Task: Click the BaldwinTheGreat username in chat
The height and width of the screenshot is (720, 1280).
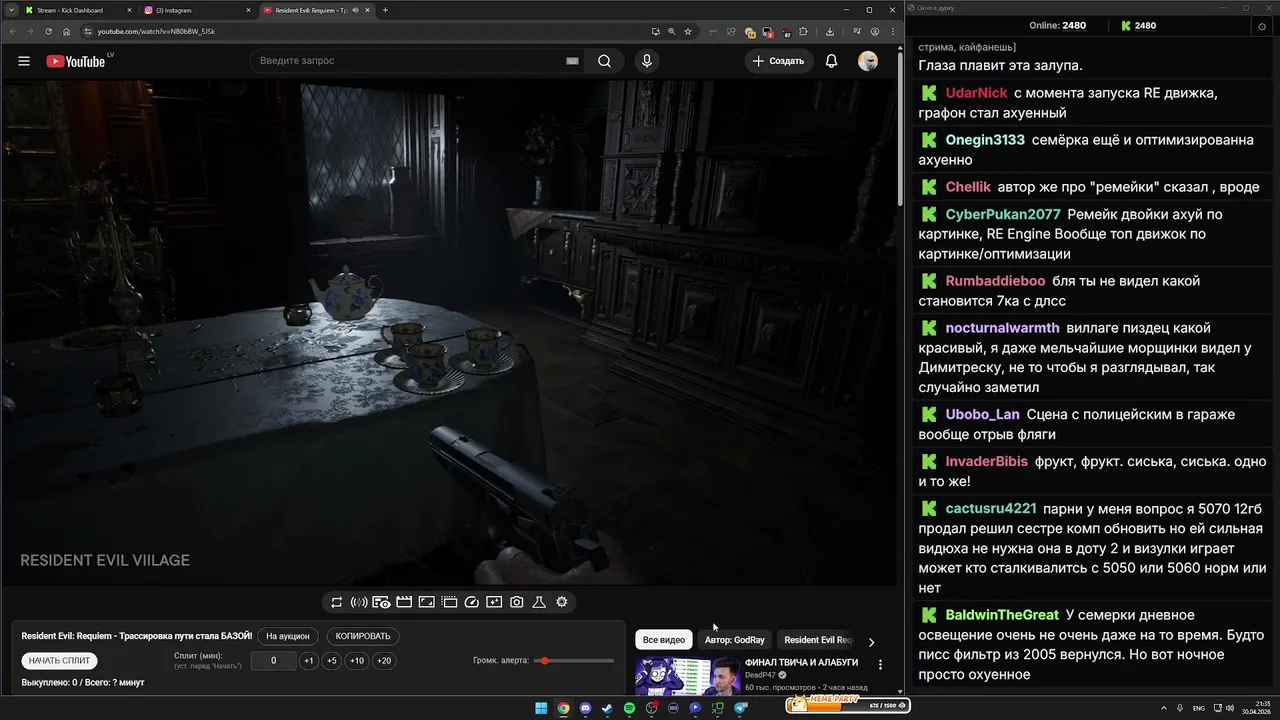Action: (1002, 615)
